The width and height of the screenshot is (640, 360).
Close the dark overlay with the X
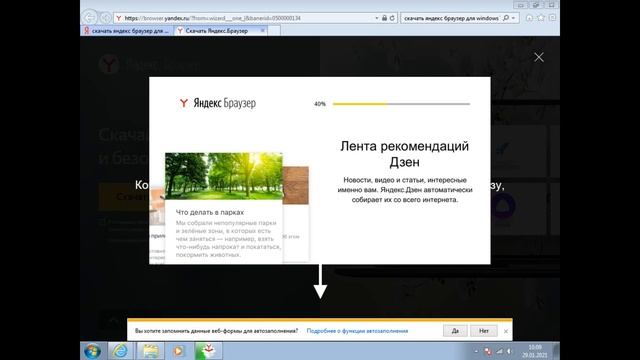pos(539,57)
